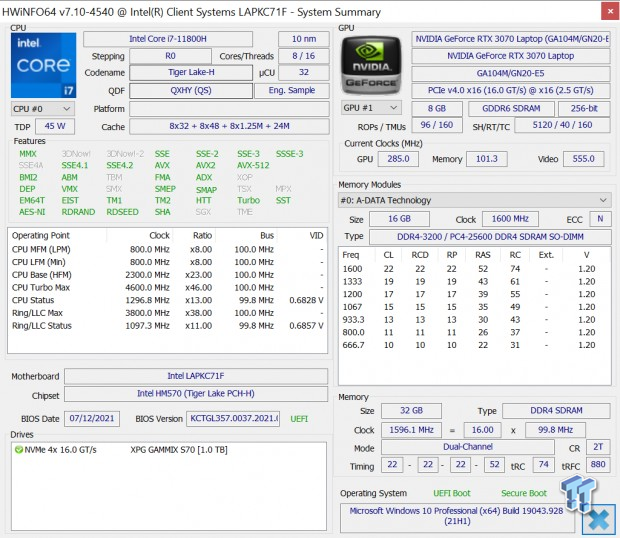Image resolution: width=620 pixels, height=538 pixels.
Task: Click the 45 W TDP value
Action: (x=55, y=126)
